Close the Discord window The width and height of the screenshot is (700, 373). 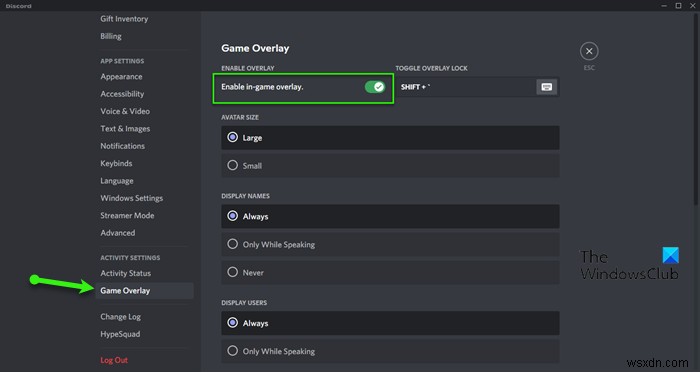coord(693,6)
